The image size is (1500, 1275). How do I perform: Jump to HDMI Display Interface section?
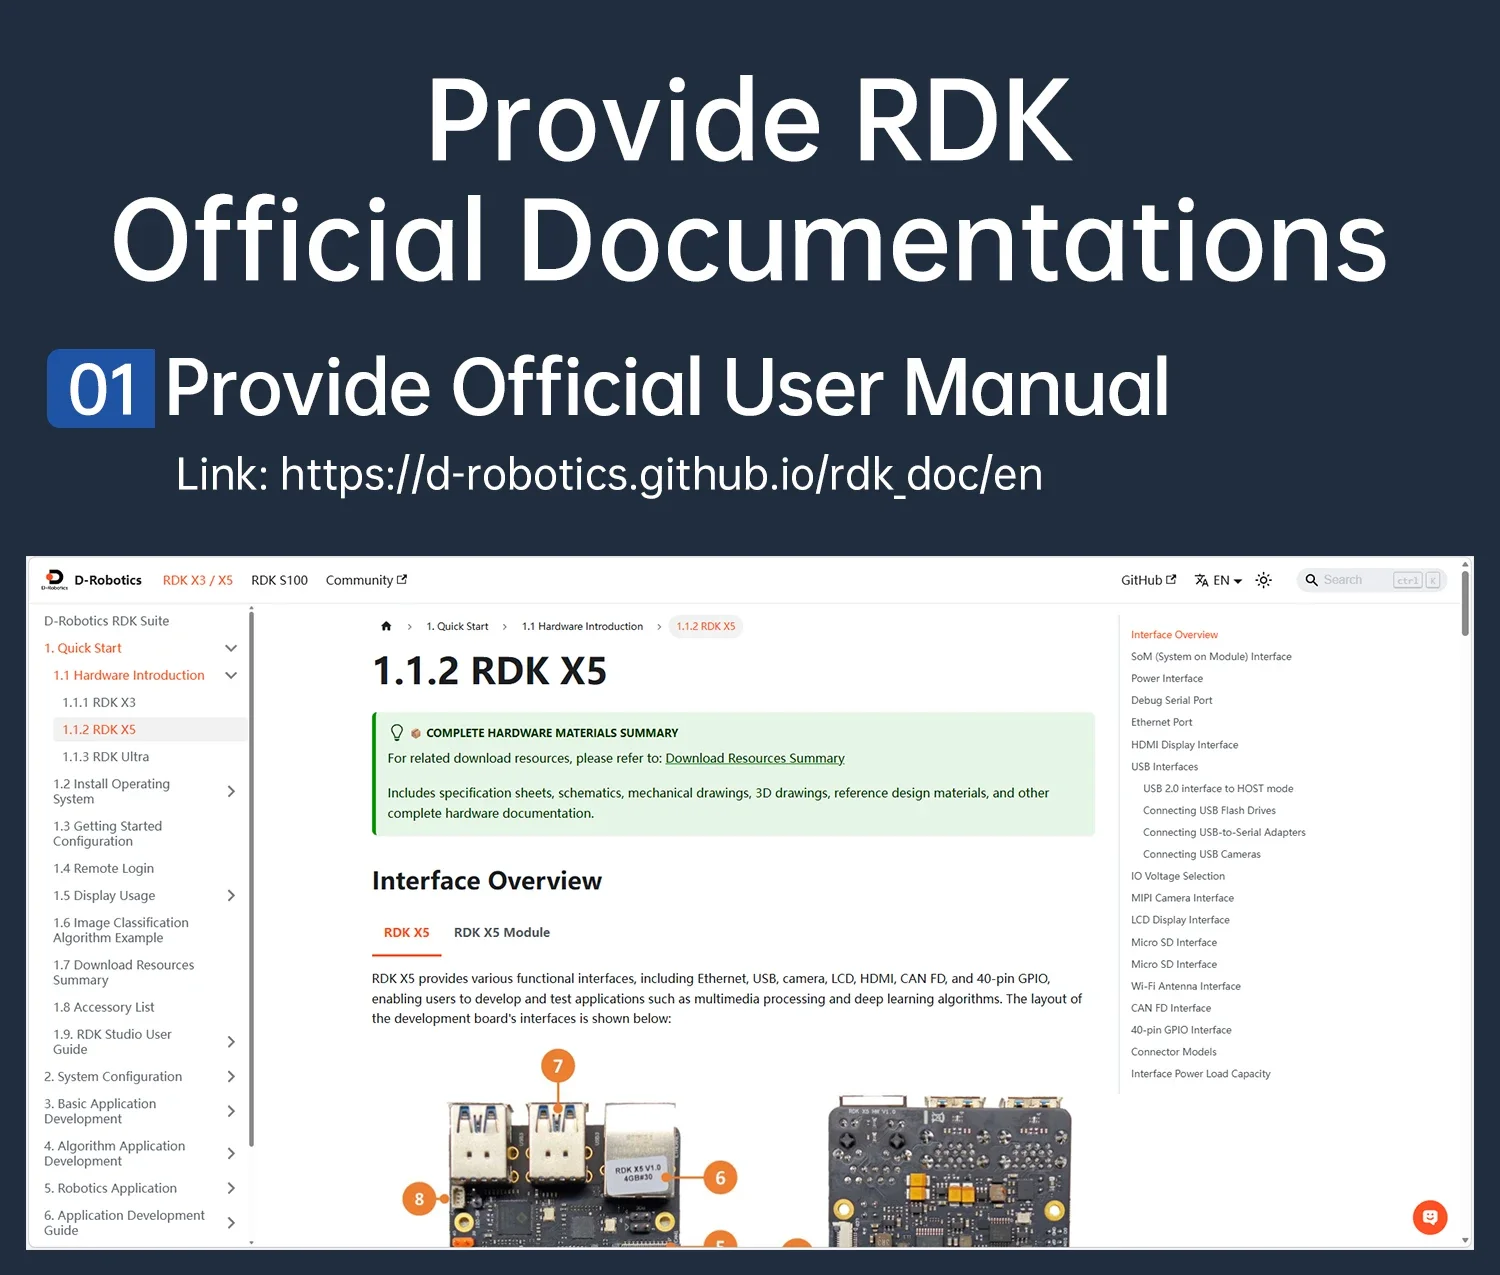pyautogui.click(x=1184, y=745)
